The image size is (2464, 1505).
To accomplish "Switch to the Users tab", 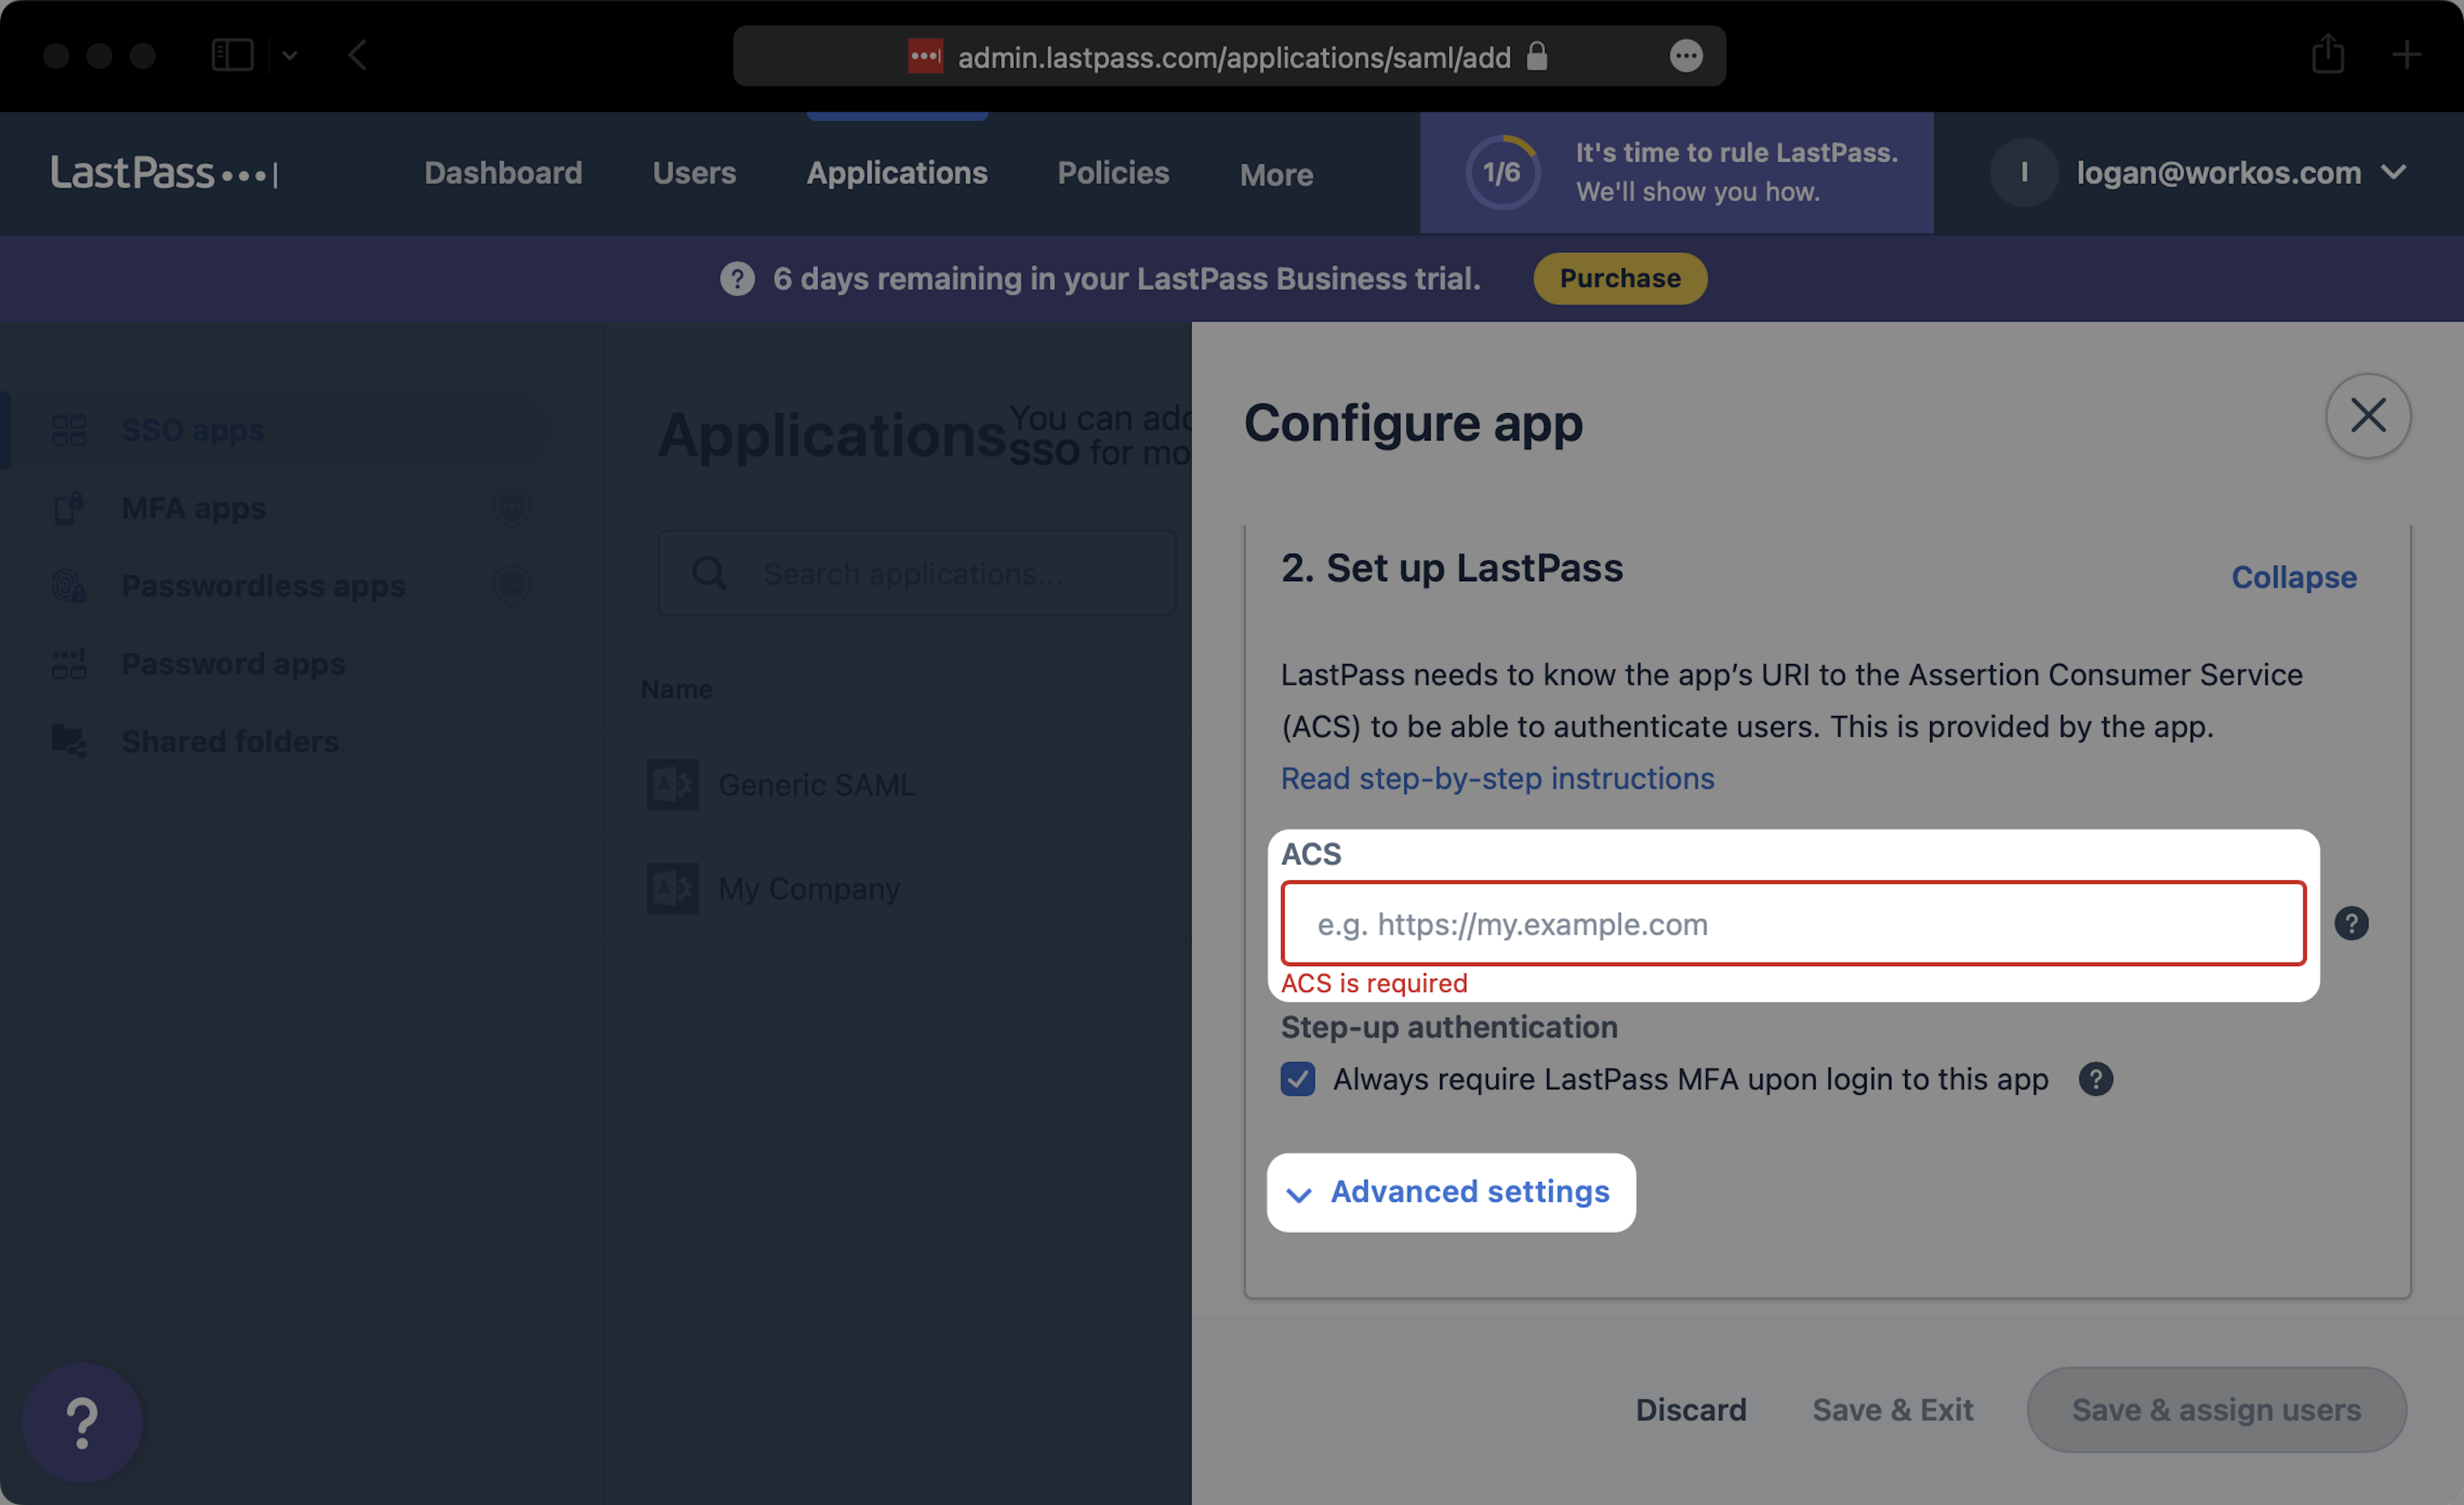I will coord(694,173).
